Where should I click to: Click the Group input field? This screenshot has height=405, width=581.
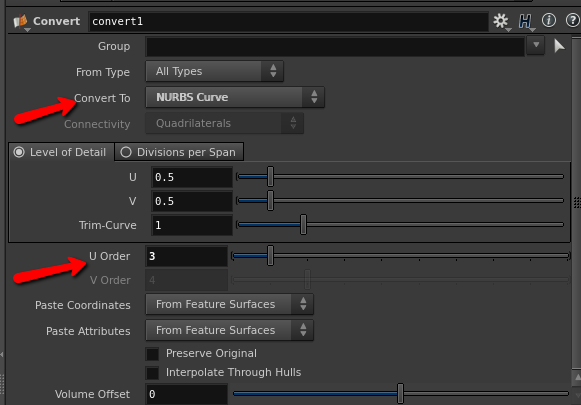click(x=335, y=46)
